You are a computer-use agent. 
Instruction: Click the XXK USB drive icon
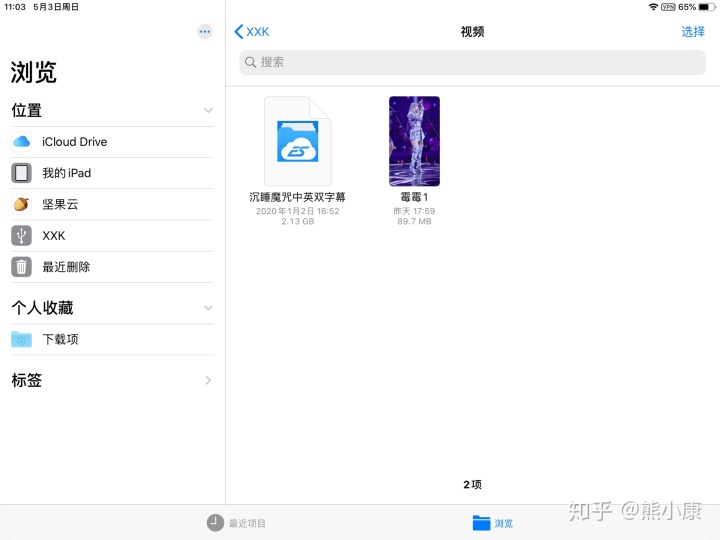tap(21, 236)
